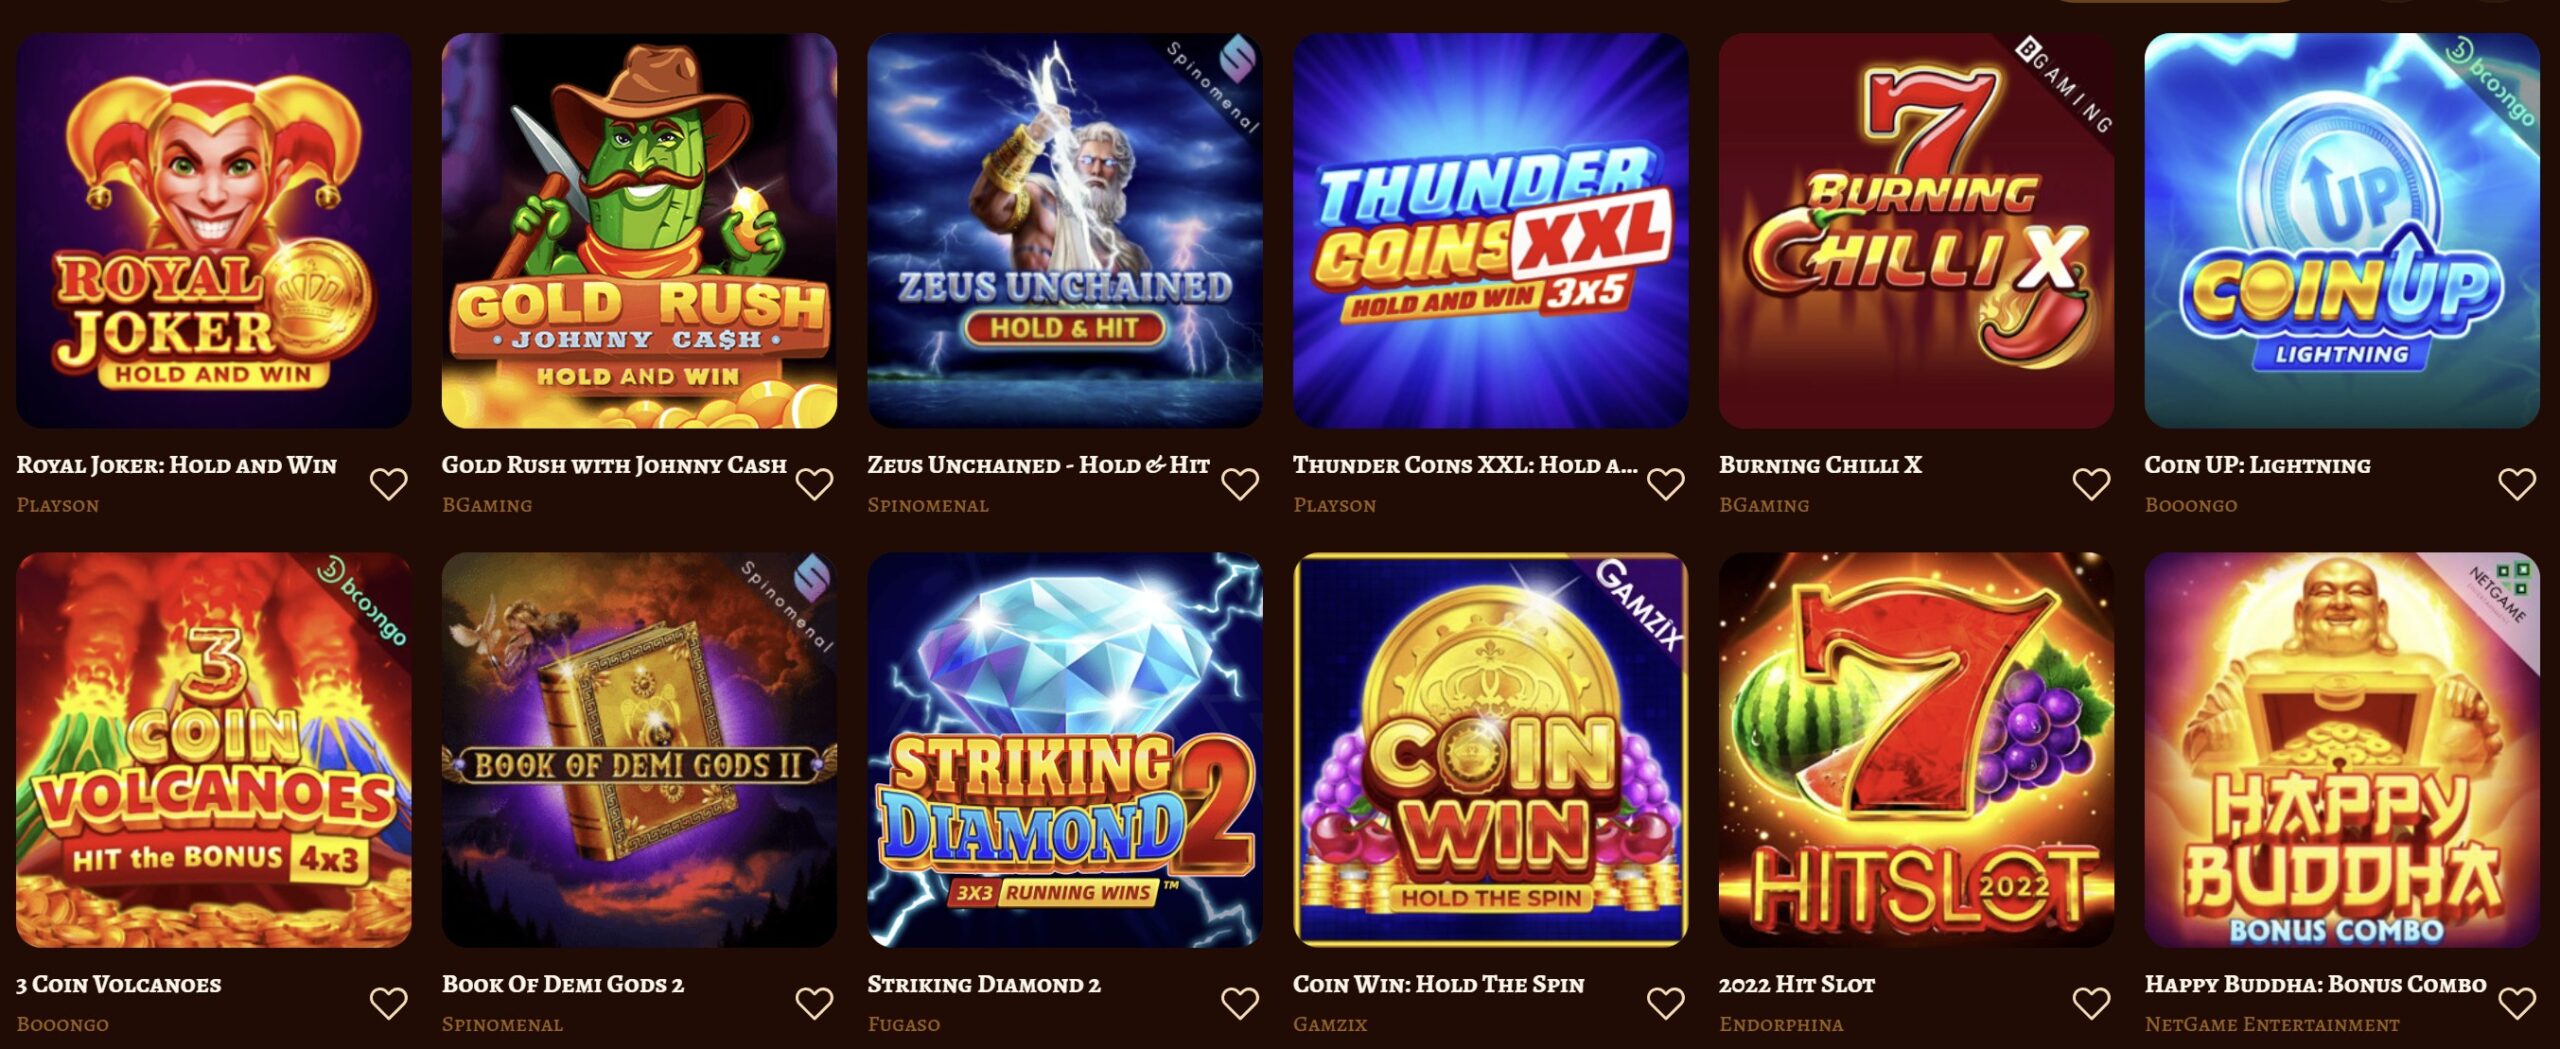Launch the Thunder Coins XXL game tile
The width and height of the screenshot is (2560, 1049).
click(x=1490, y=231)
